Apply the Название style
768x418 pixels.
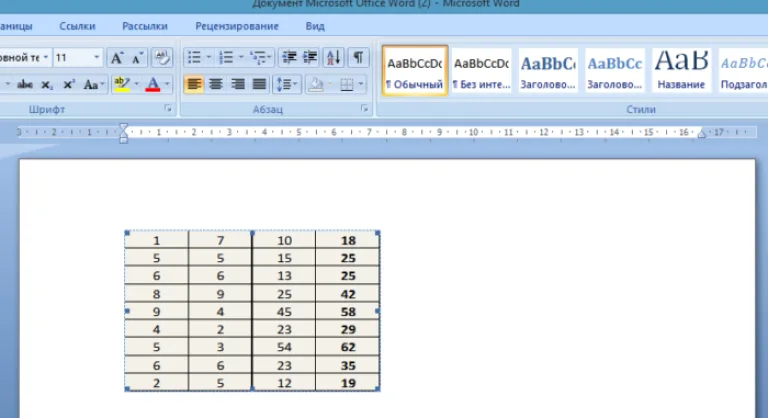coord(681,71)
